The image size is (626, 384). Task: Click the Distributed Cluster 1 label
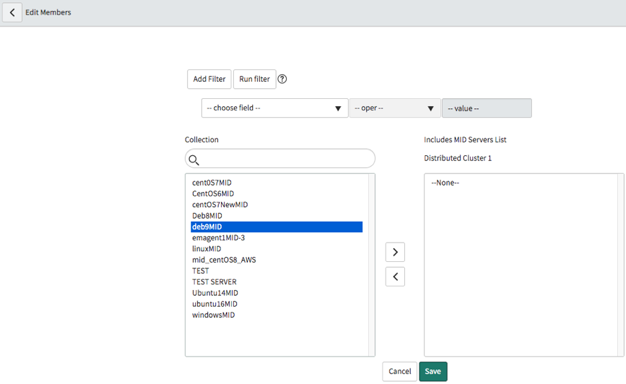tap(458, 158)
